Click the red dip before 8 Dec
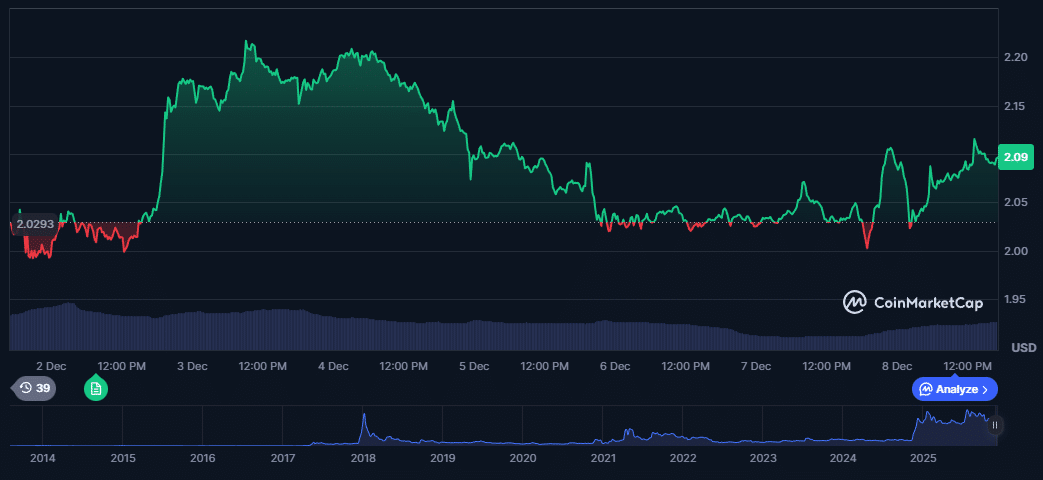The image size is (1043, 480). (x=867, y=246)
